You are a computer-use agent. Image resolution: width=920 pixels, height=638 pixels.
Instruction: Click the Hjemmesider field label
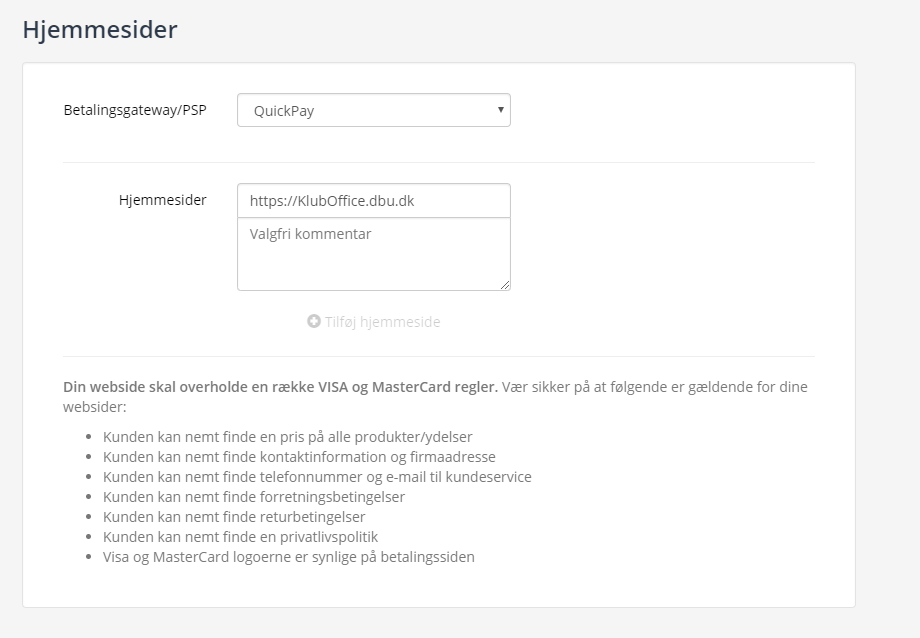point(163,200)
